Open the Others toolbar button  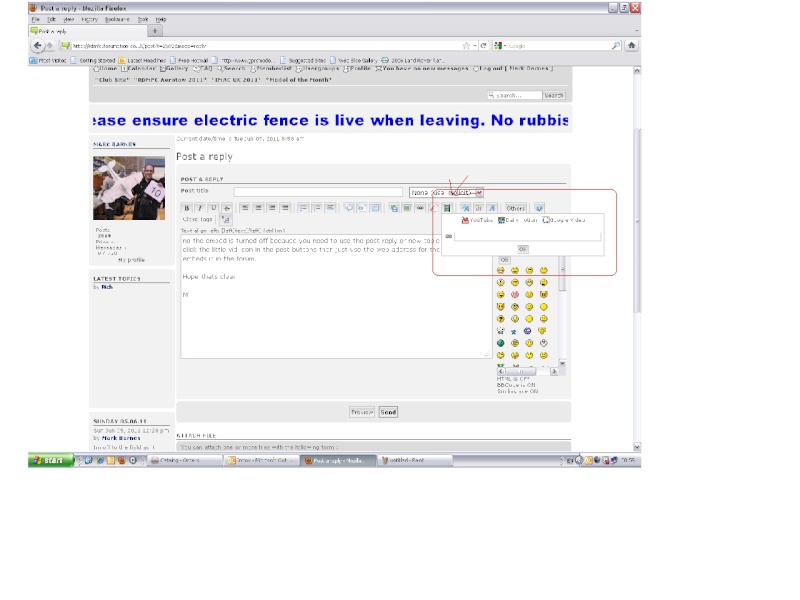(515, 208)
